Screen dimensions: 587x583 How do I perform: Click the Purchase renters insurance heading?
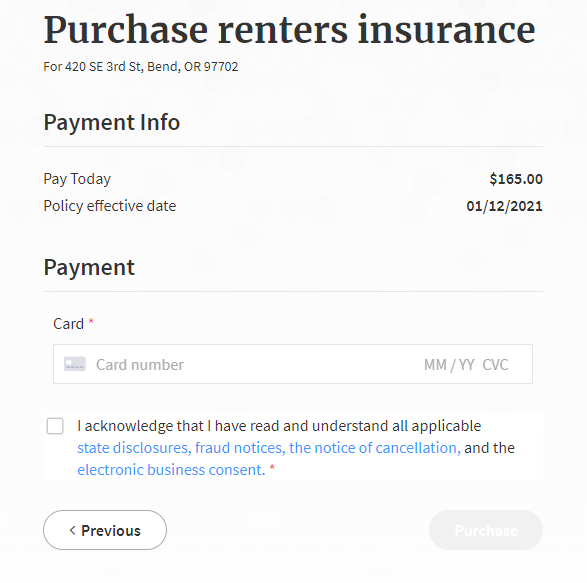[289, 30]
